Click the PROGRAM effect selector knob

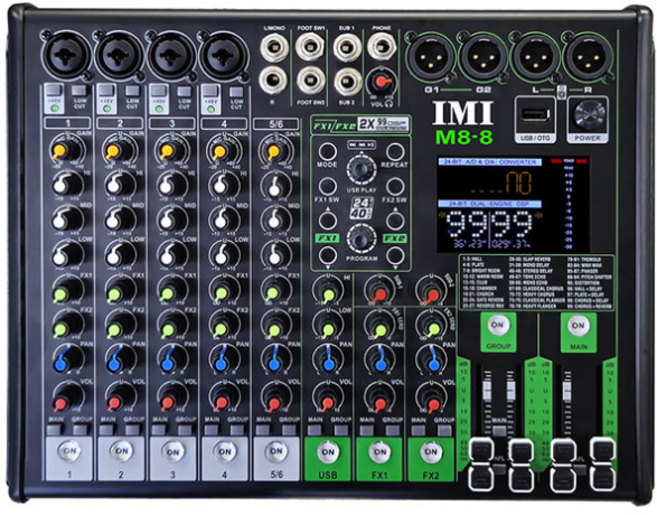click(x=360, y=236)
